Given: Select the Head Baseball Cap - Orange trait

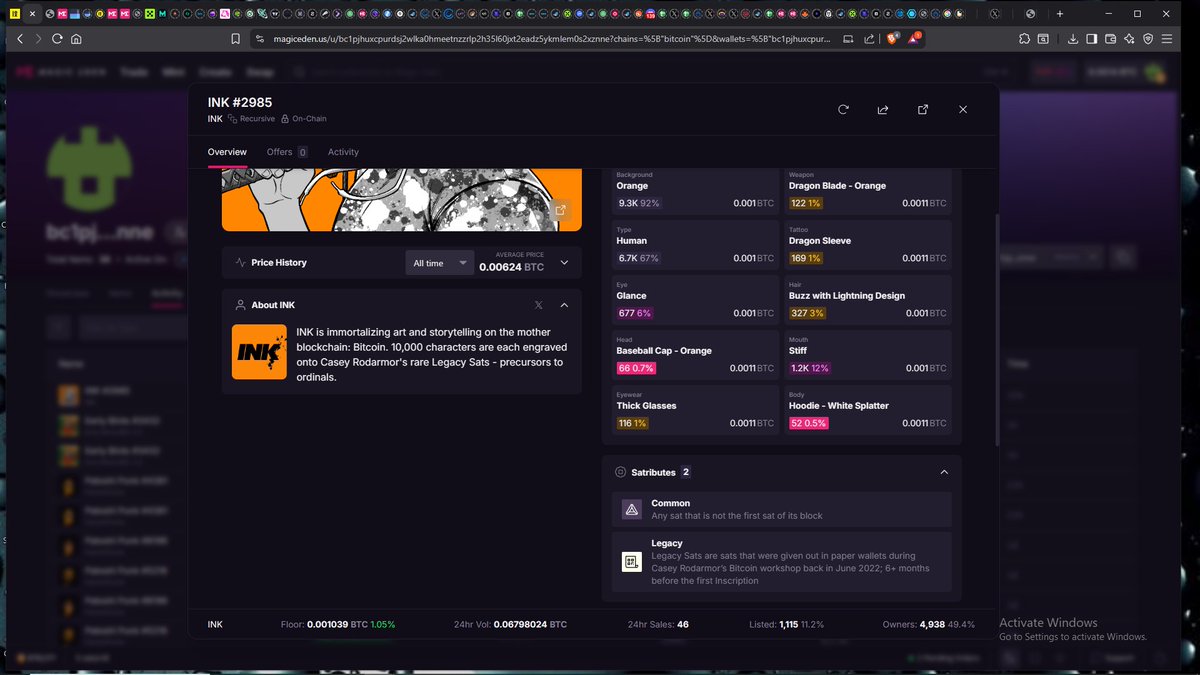Looking at the screenshot, I should 695,355.
